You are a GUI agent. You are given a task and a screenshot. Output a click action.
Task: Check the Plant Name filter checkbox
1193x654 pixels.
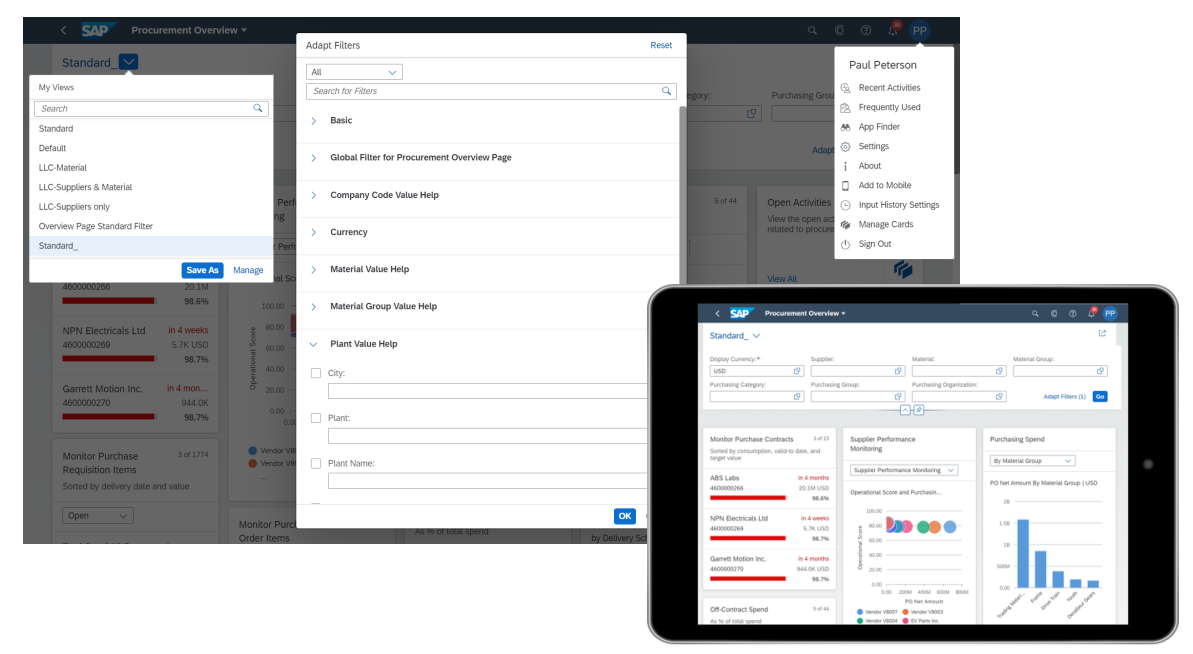pyautogui.click(x=316, y=463)
